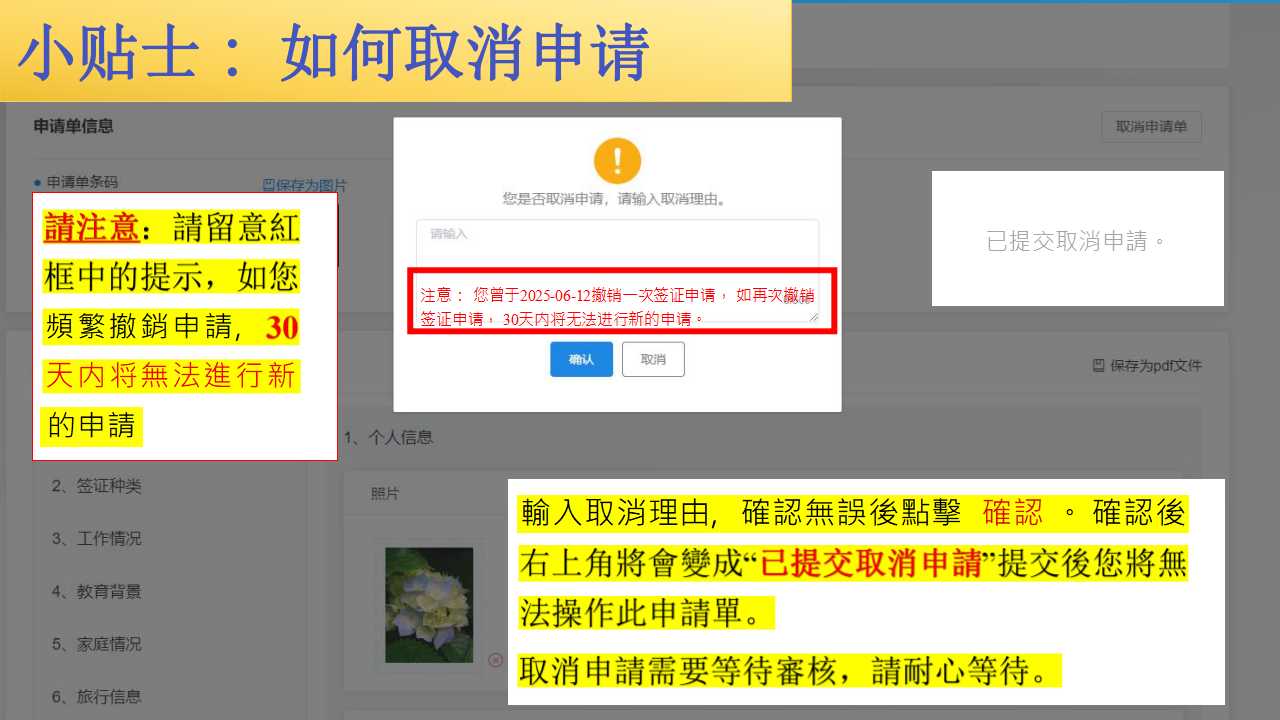This screenshot has height=720, width=1280.
Task: Click the 已提交取消申請 status text
Action: pos(1077,241)
